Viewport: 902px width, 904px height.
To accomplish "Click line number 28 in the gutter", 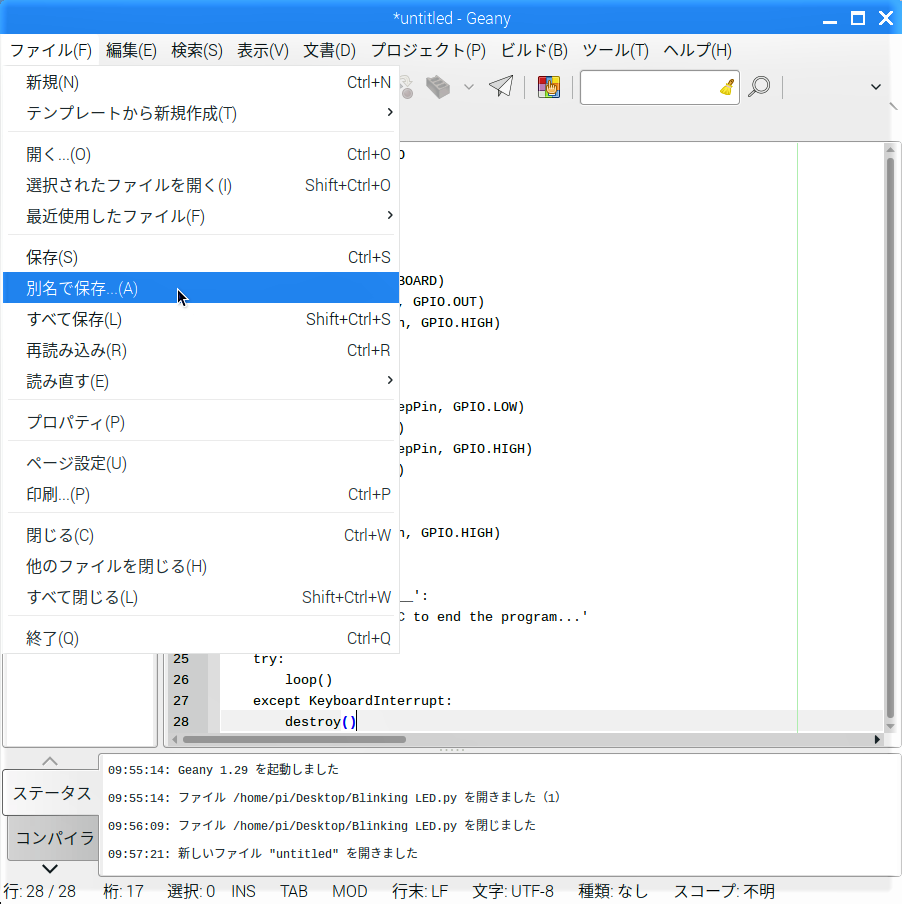I will point(181,722).
